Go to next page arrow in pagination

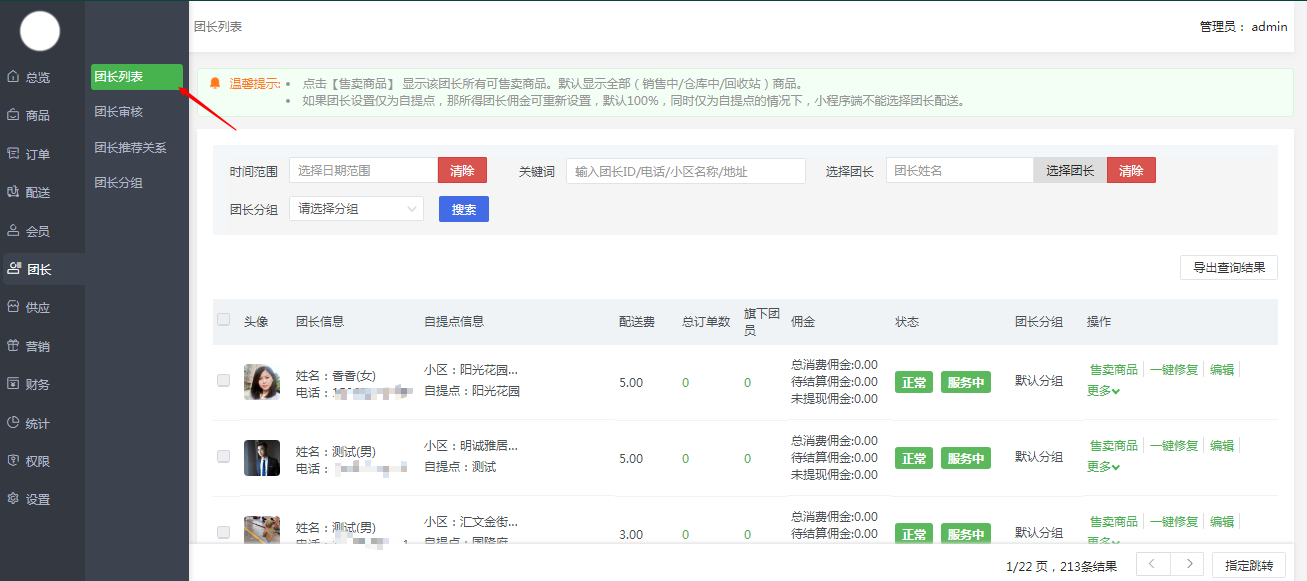pos(1187,564)
